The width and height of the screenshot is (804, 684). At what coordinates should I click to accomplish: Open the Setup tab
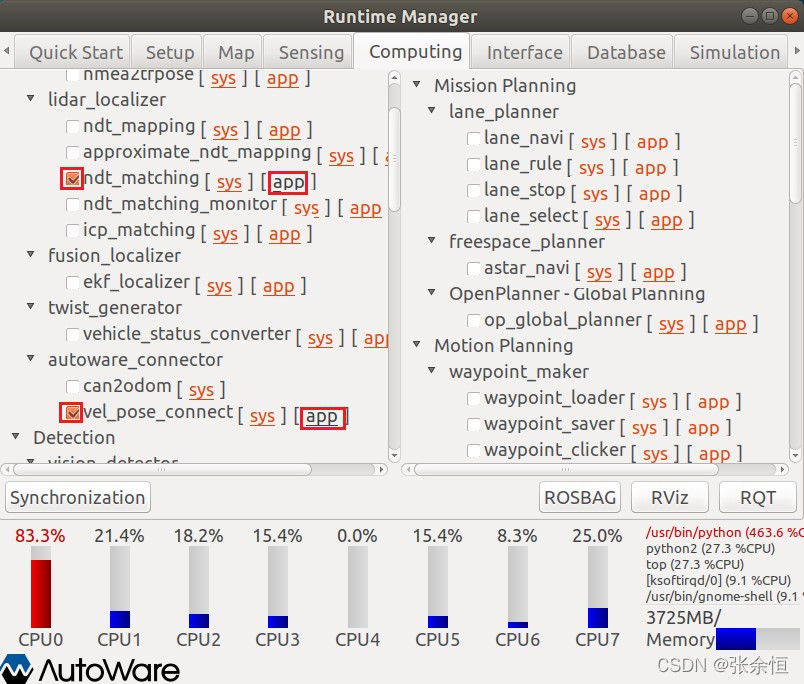pyautogui.click(x=167, y=52)
